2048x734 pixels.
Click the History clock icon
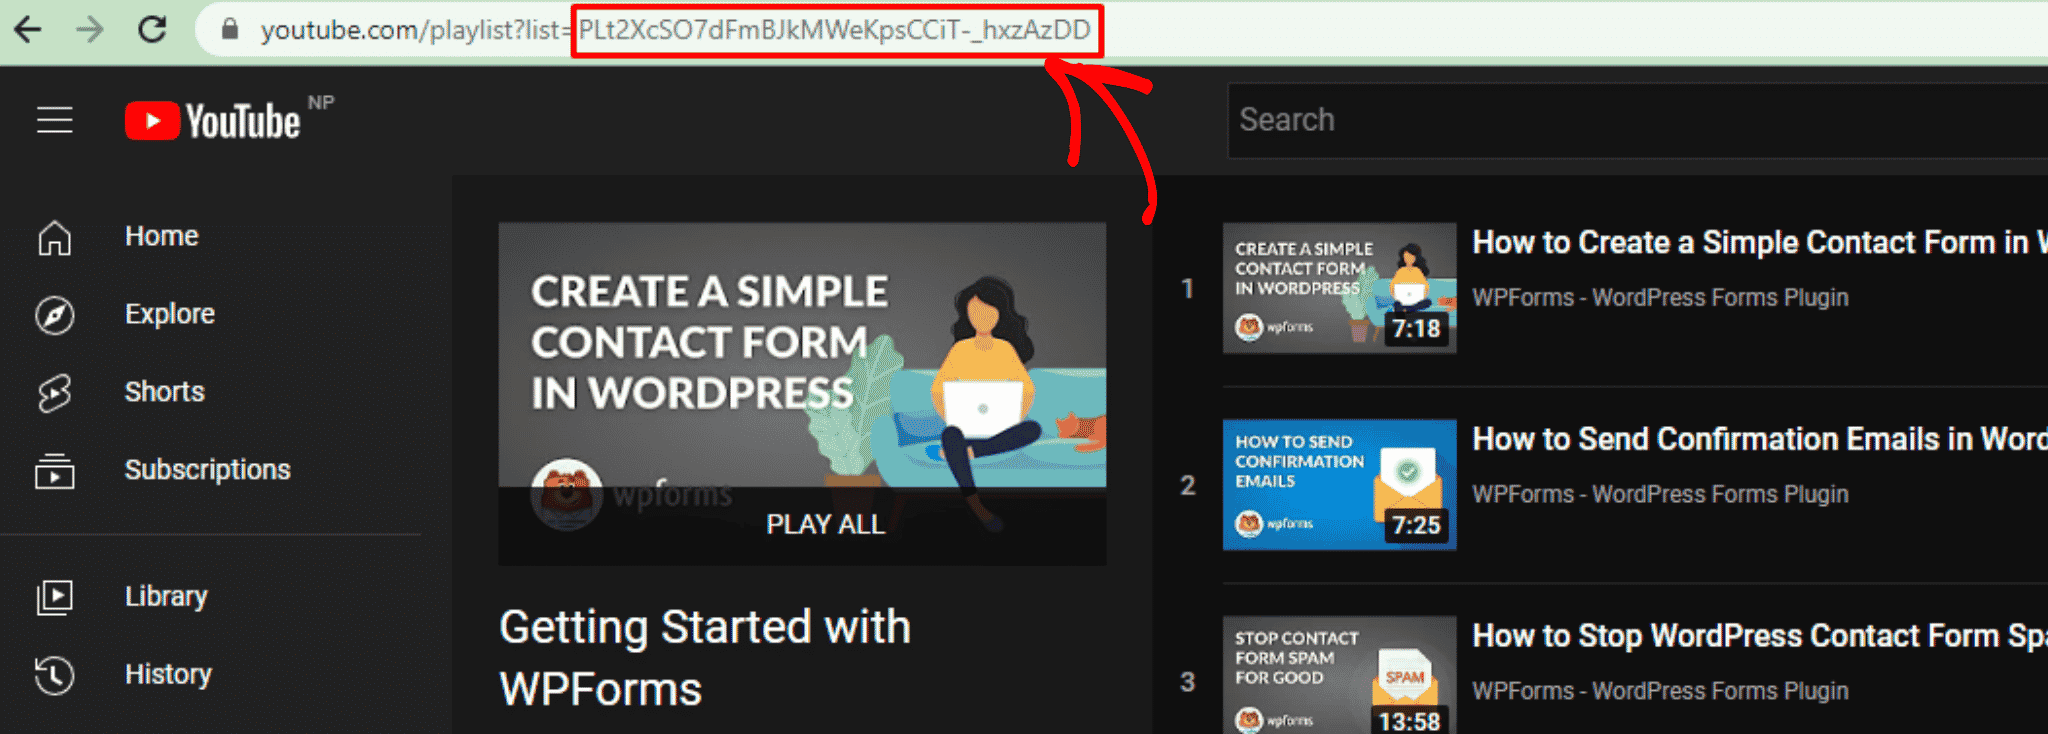click(x=54, y=675)
